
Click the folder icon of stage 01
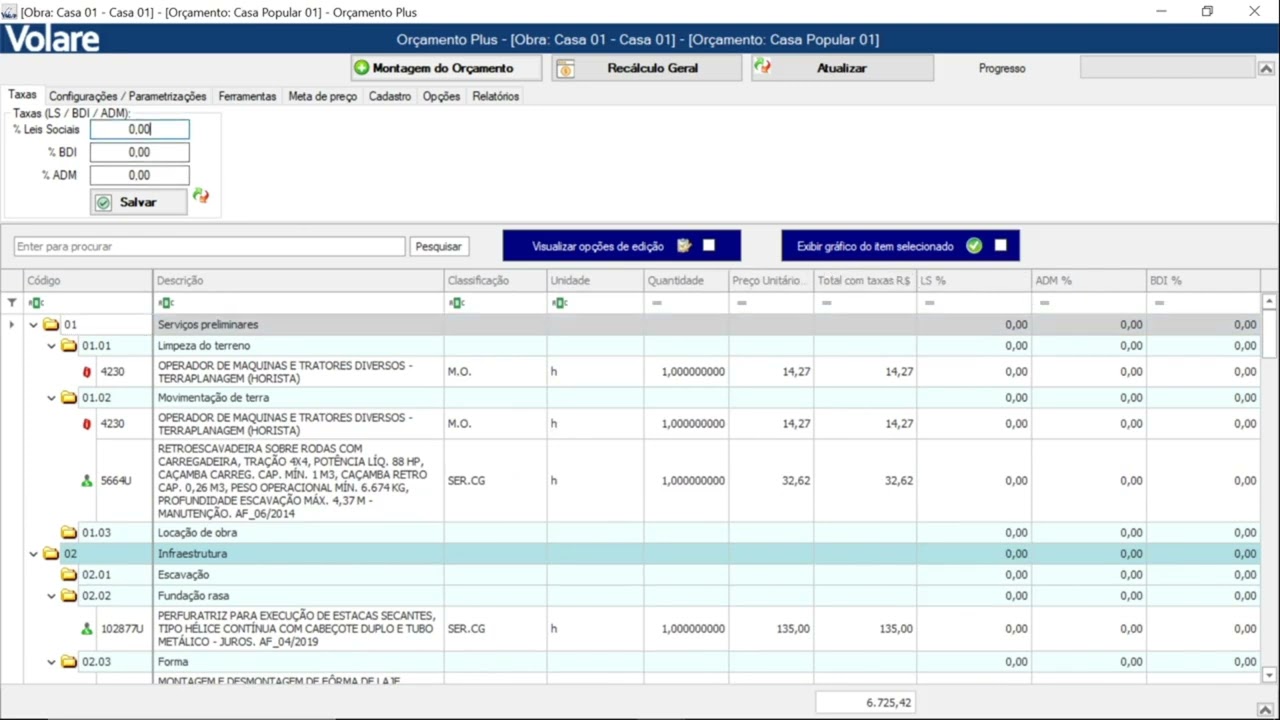(x=51, y=324)
